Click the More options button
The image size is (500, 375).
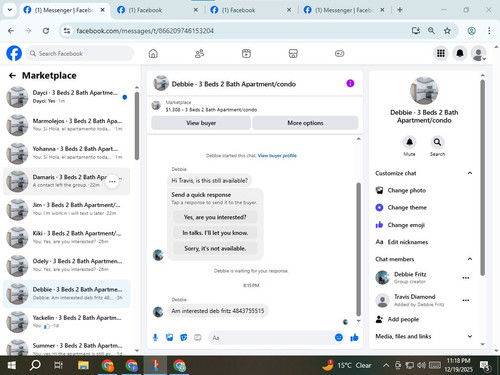[305, 123]
